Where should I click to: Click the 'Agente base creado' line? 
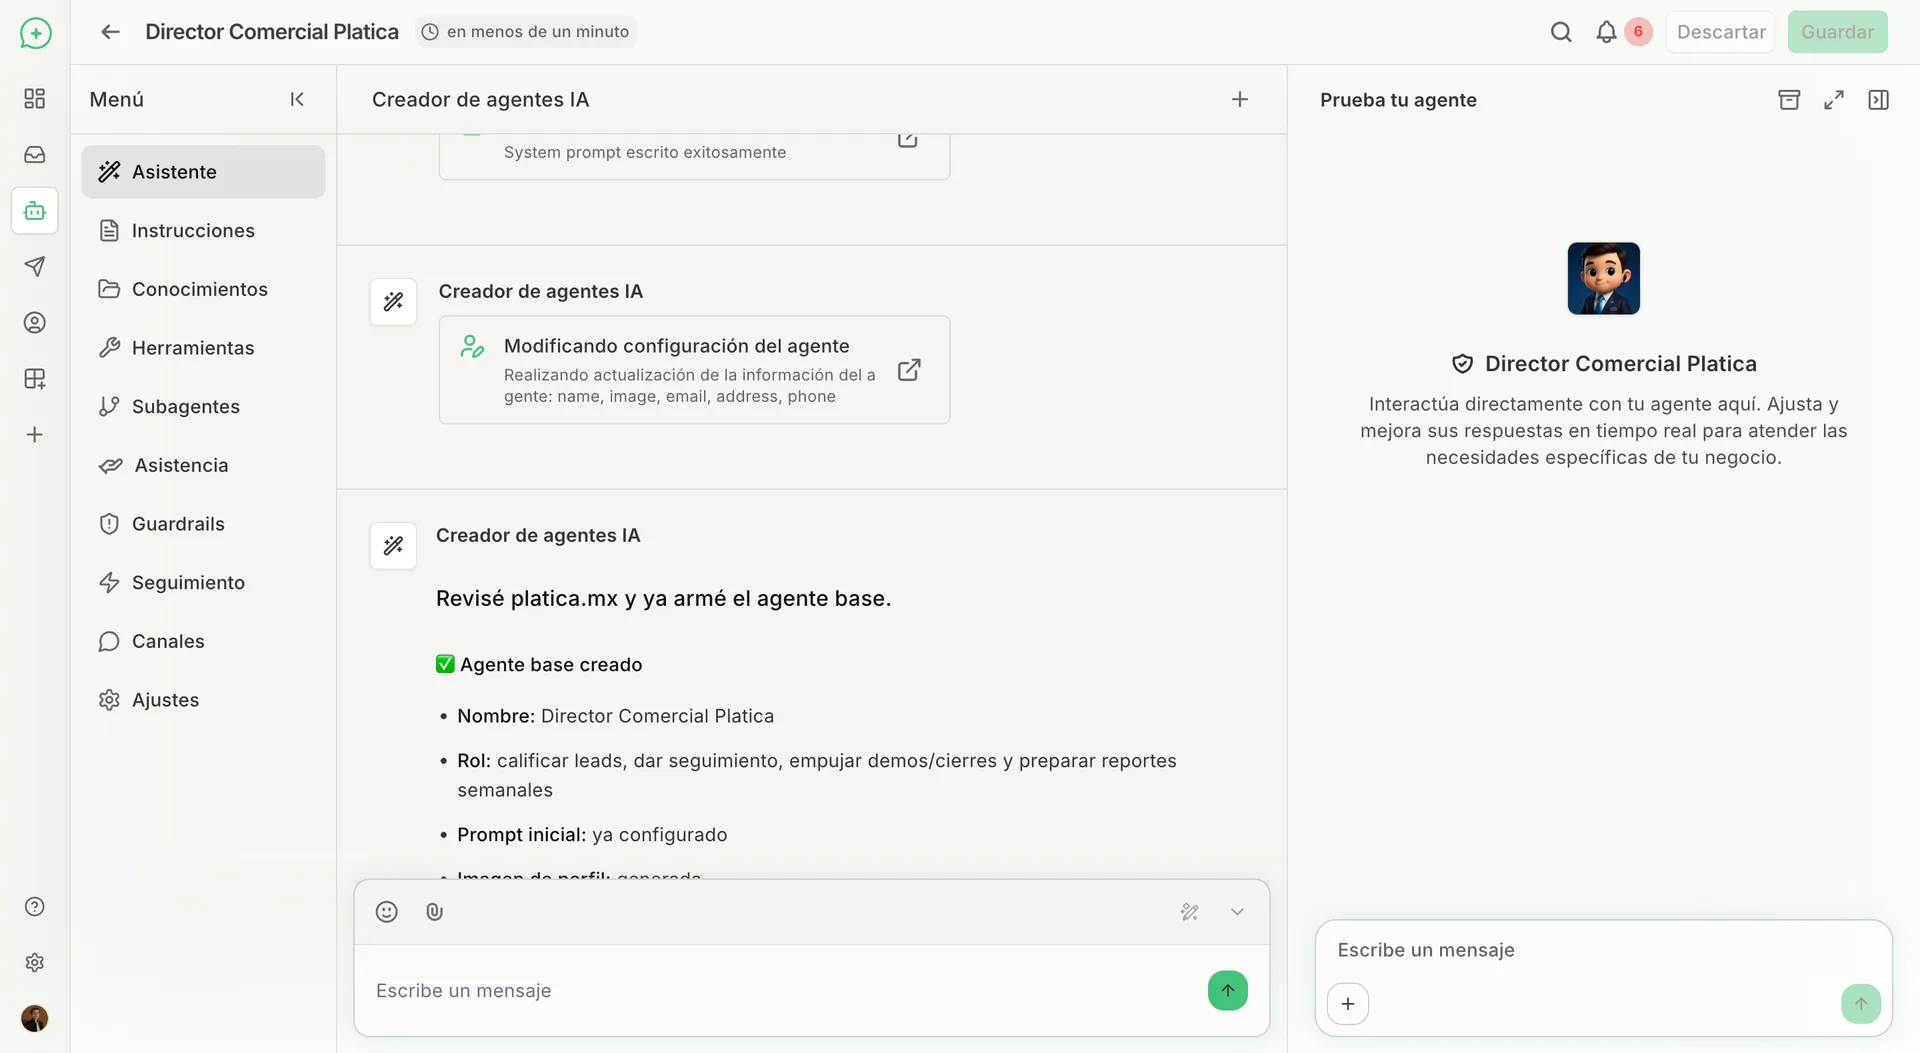[539, 664]
